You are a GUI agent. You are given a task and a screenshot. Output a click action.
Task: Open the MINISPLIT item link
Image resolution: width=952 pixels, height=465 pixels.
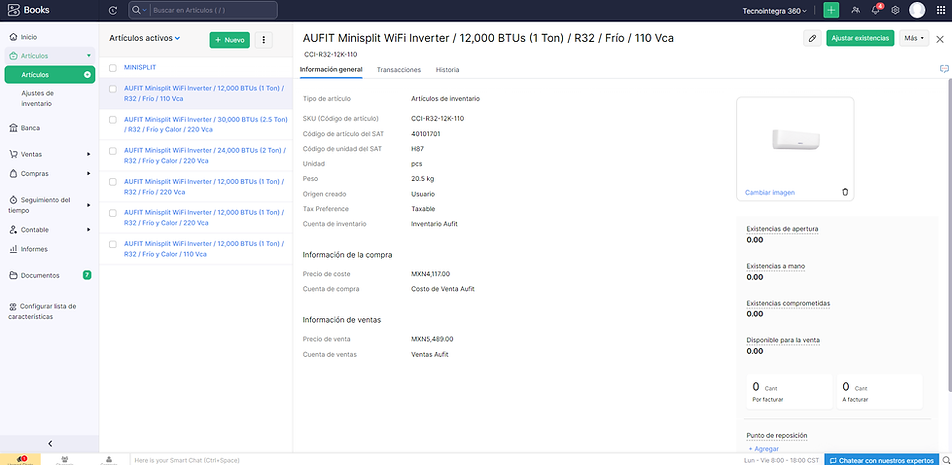pos(140,67)
